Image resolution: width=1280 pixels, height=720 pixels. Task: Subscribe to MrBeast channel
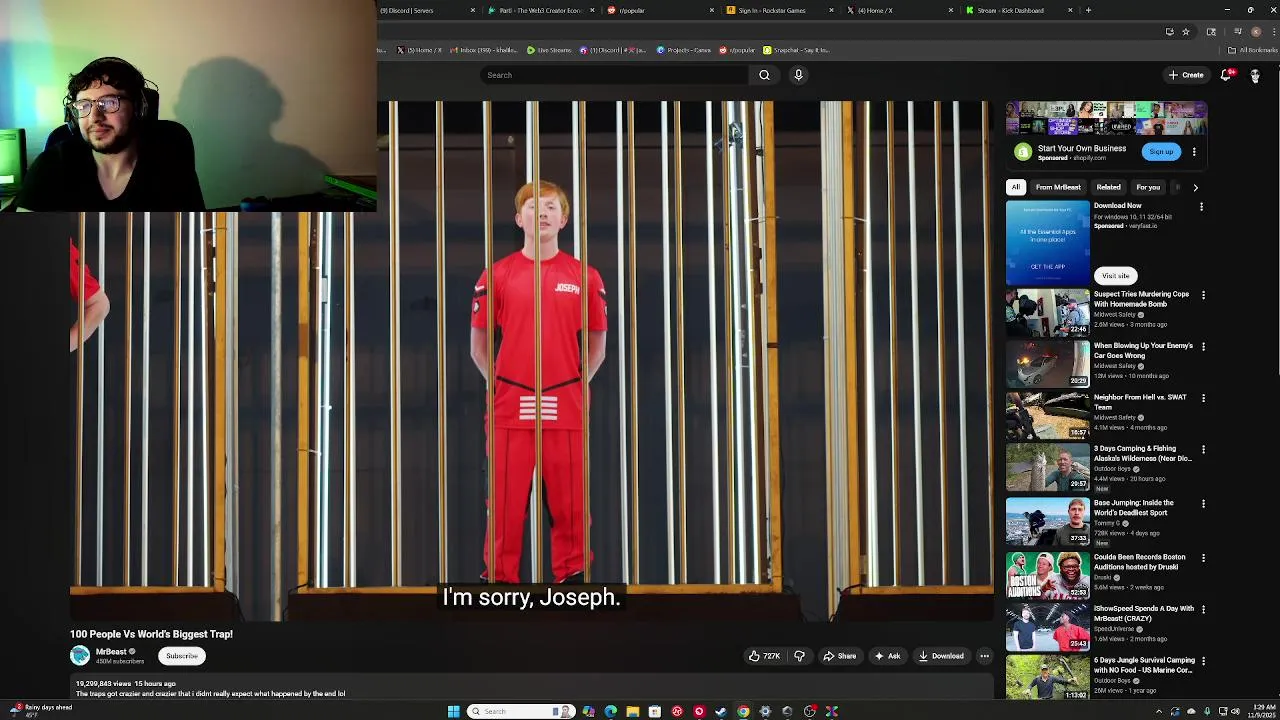(182, 656)
